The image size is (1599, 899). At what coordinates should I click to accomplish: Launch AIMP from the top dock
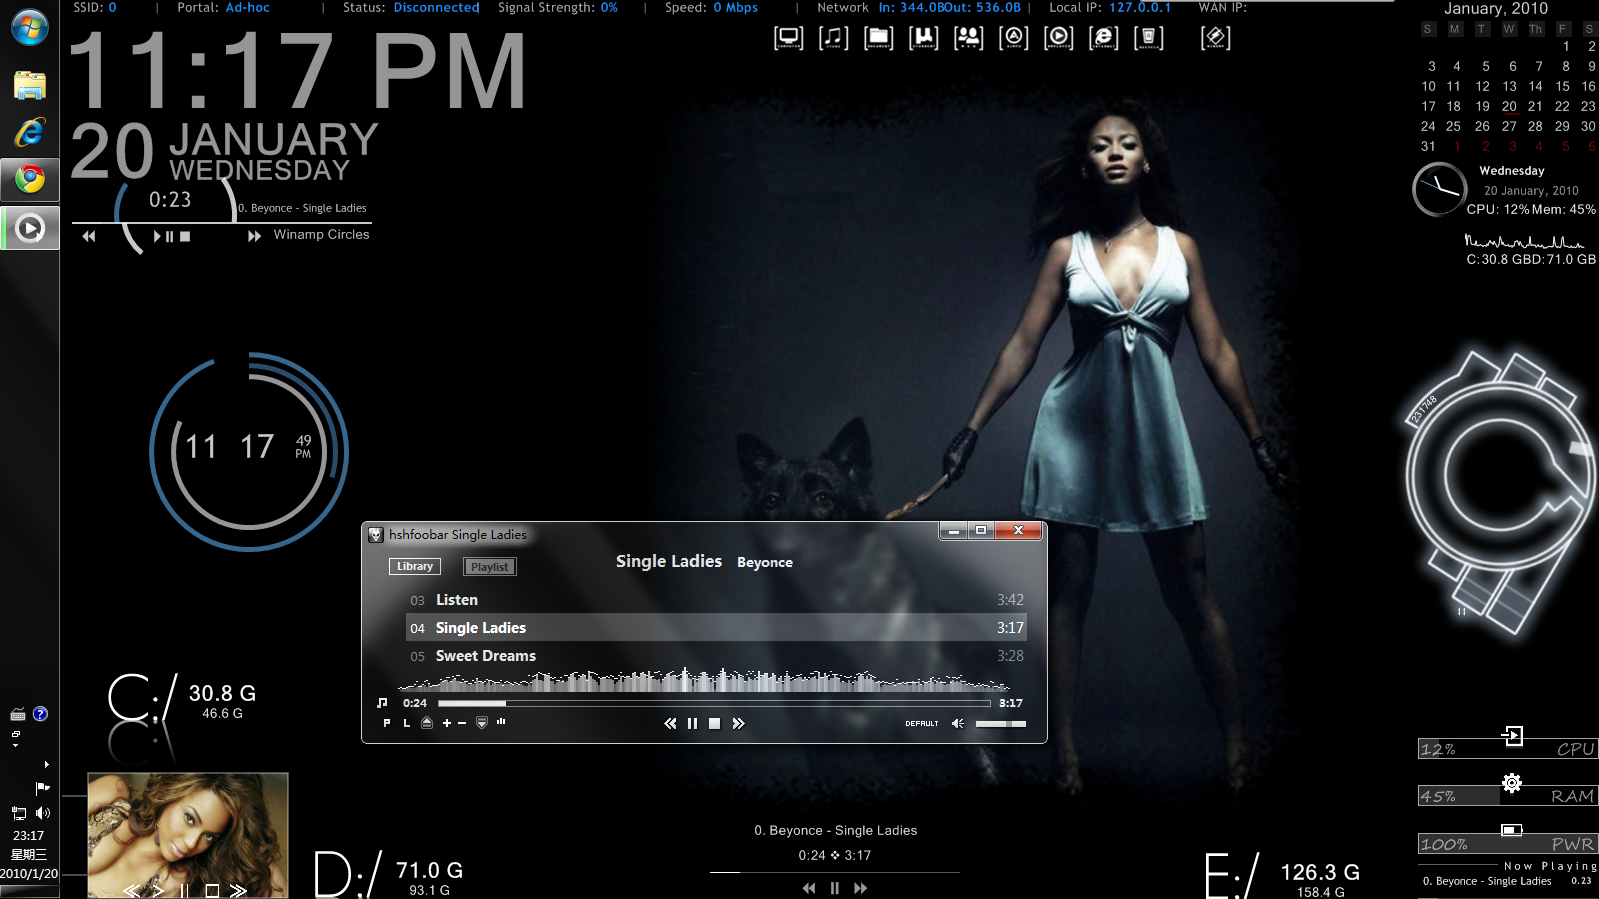pos(1013,38)
